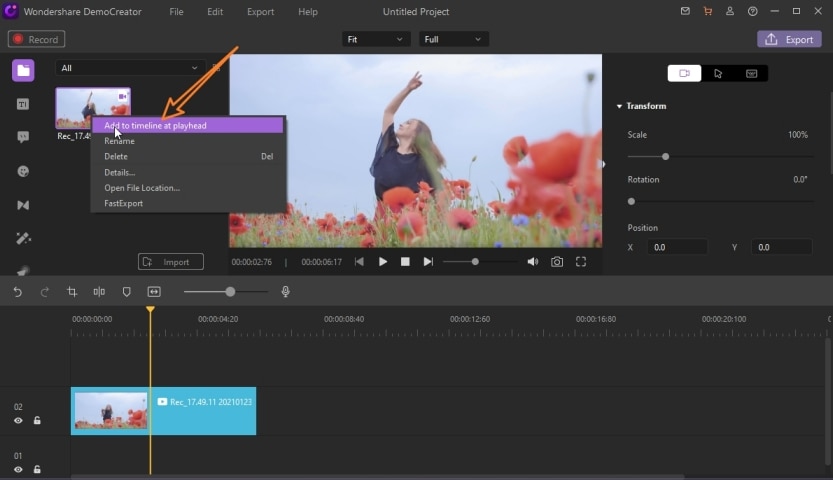Stop the preview playback
Viewport: 833px width, 480px height.
405,262
